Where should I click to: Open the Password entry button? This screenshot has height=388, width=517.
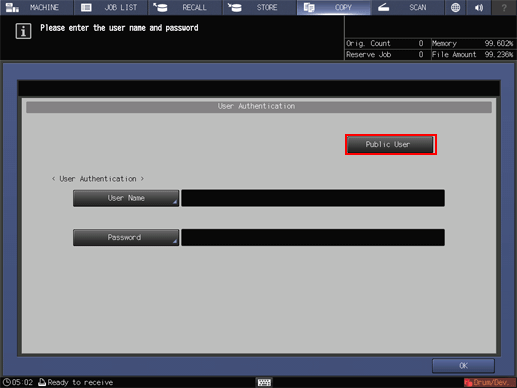click(126, 238)
